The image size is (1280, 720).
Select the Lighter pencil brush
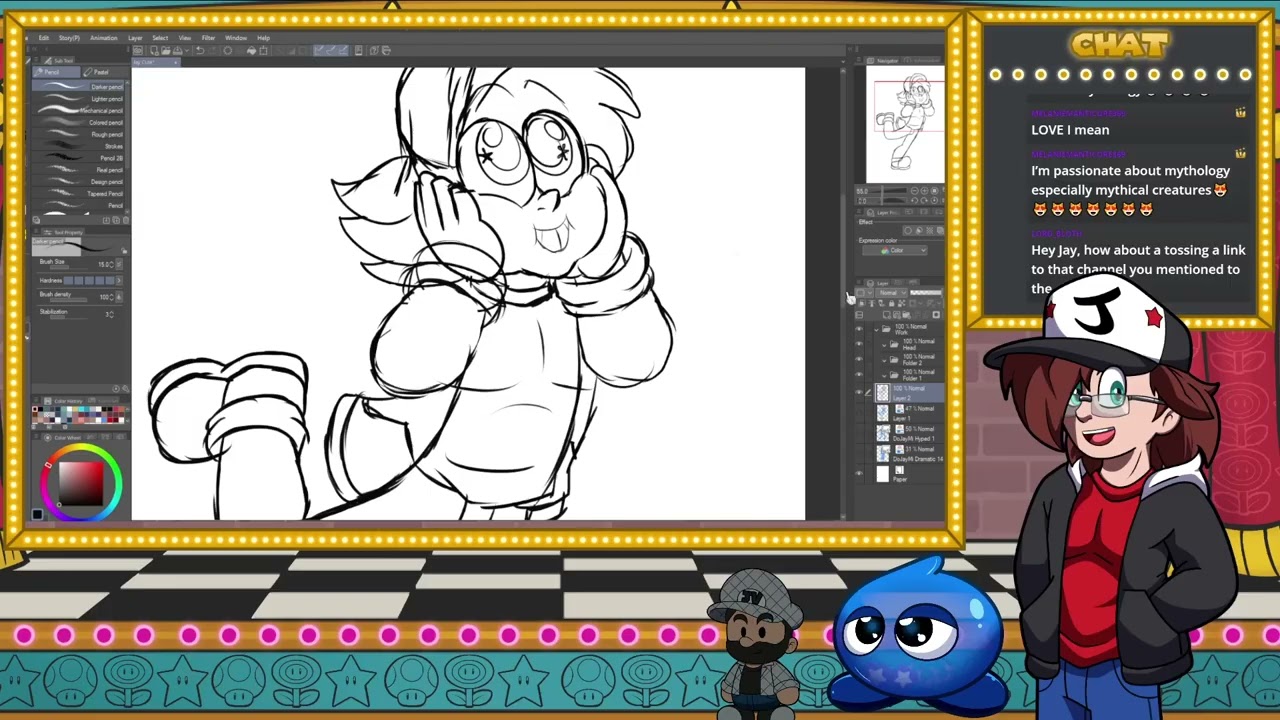coord(79,99)
